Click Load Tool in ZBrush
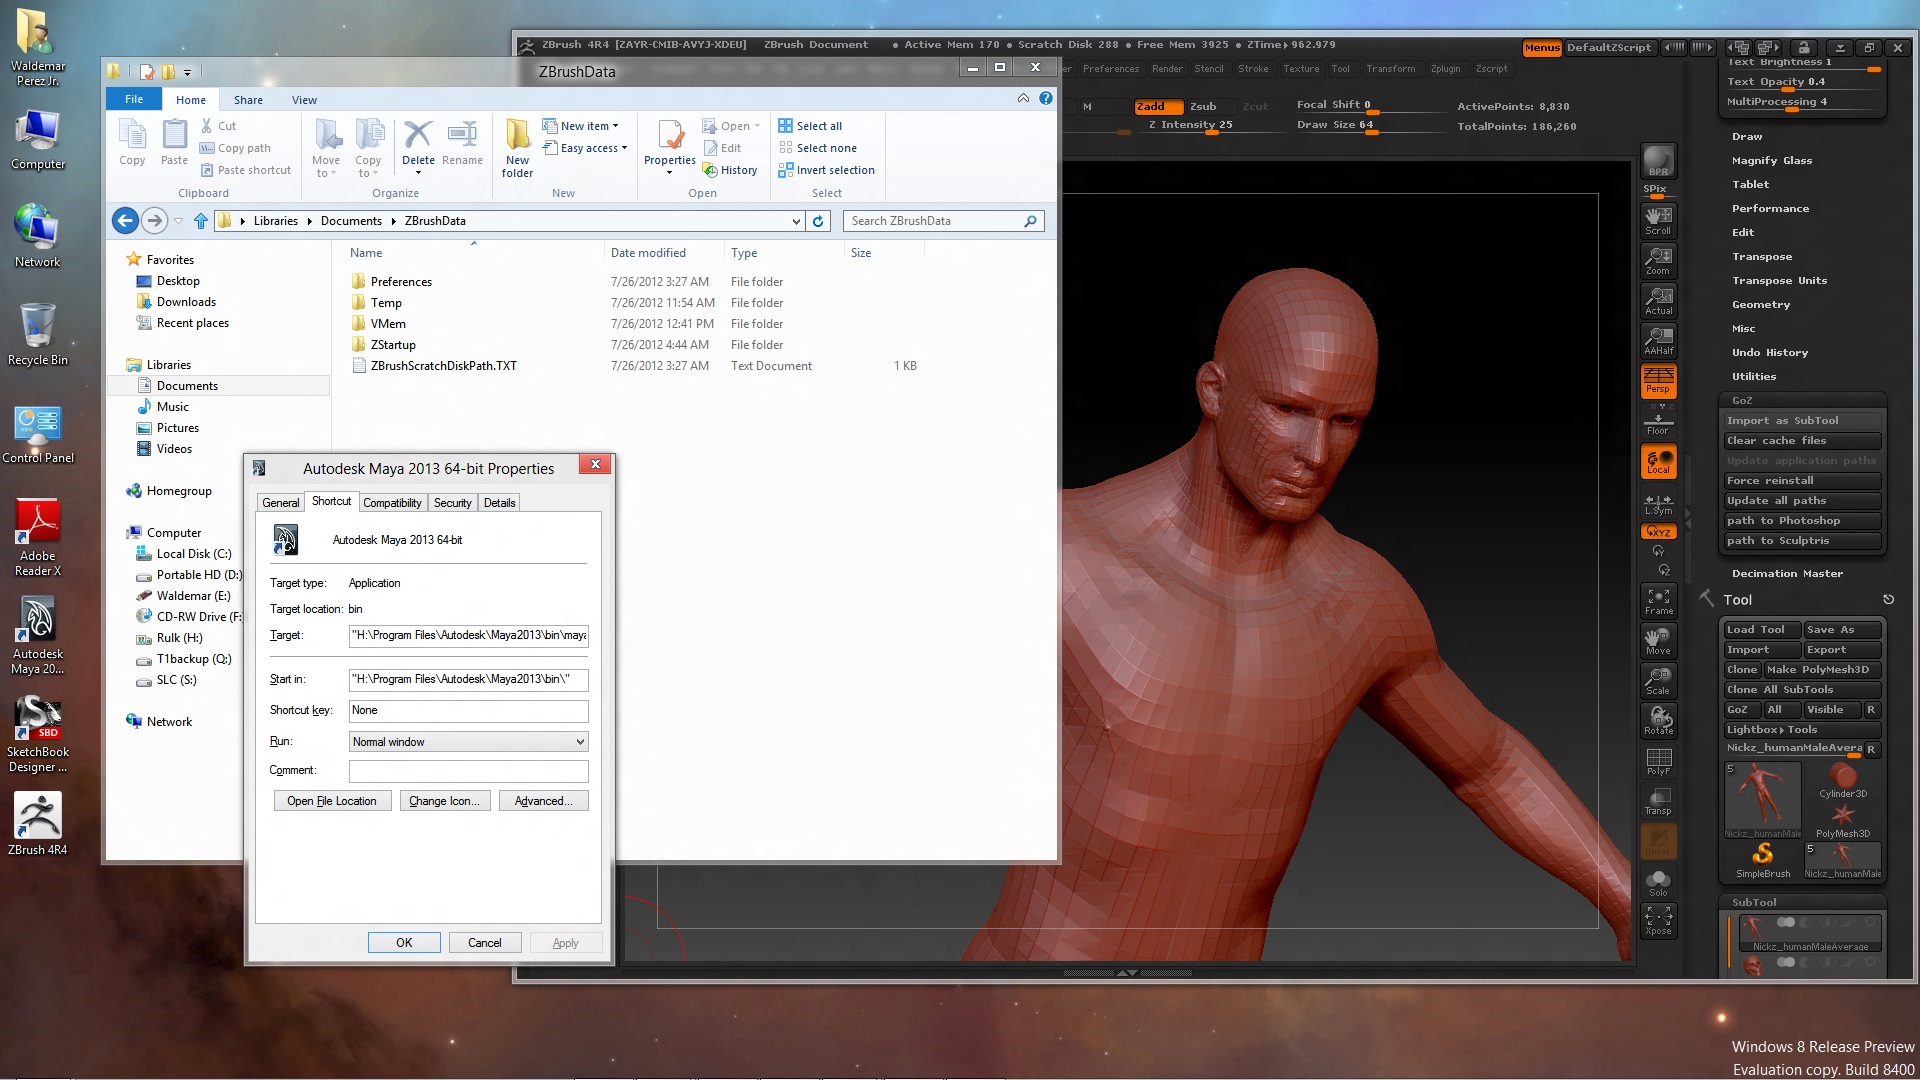Image resolution: width=1920 pixels, height=1080 pixels. coord(1760,630)
